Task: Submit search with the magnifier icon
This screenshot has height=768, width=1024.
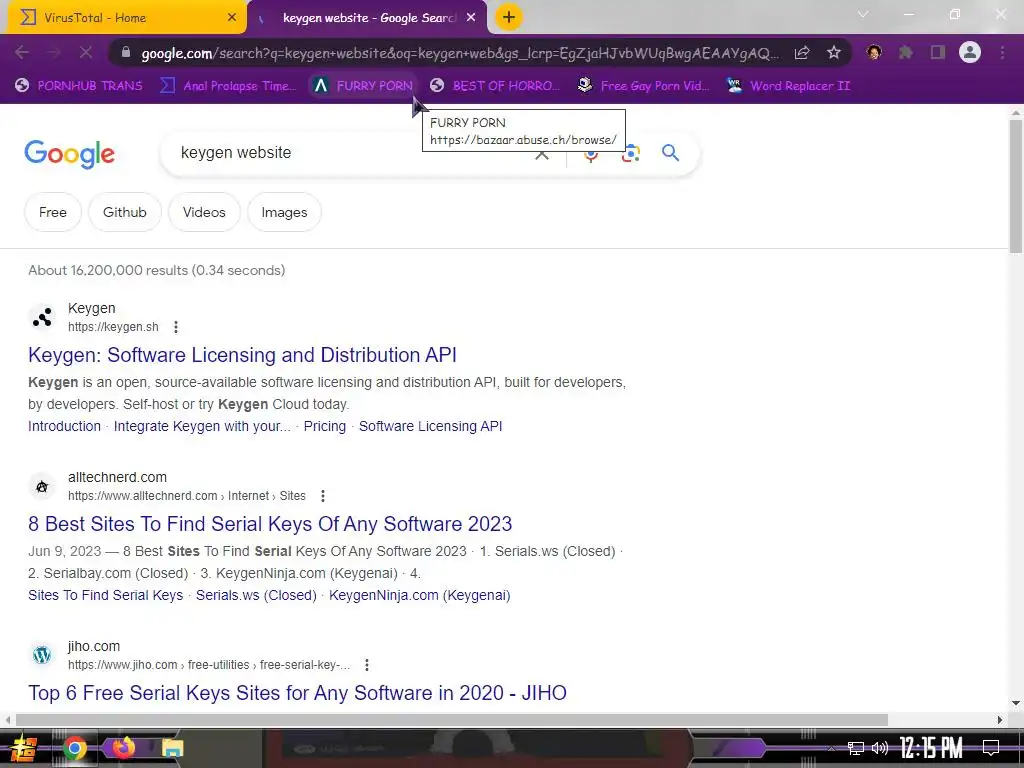Action: [671, 153]
